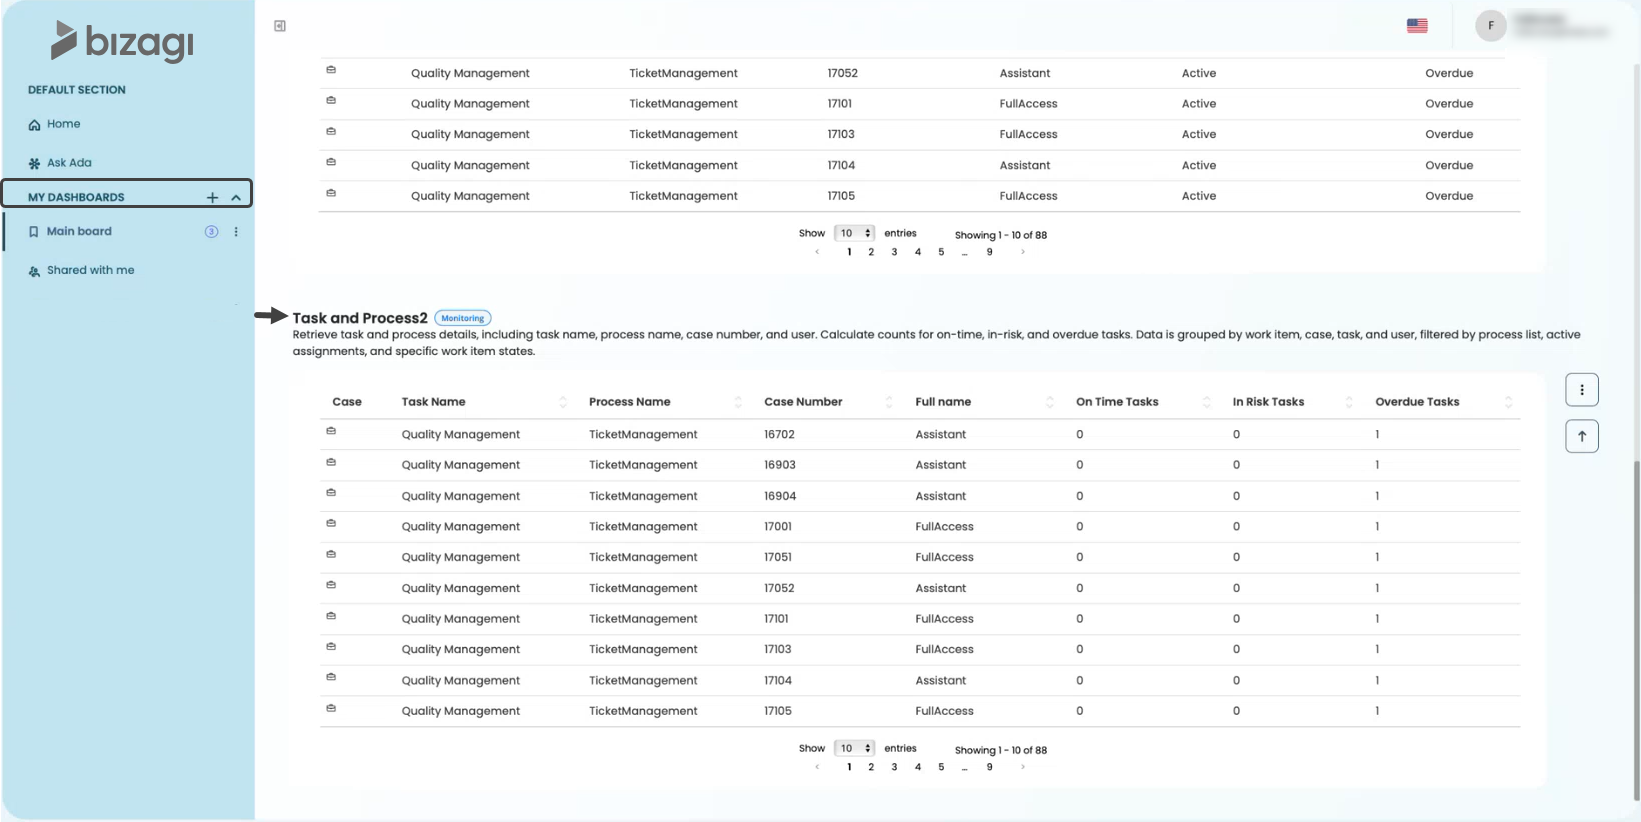Click case icon in row 17105 of Task and Process2

pyautogui.click(x=331, y=708)
